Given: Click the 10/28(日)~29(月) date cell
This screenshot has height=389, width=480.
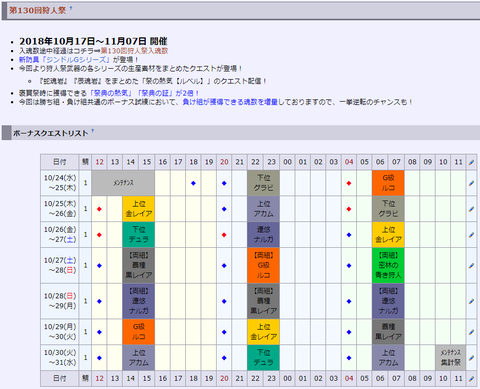Looking at the screenshot, I should [60, 301].
